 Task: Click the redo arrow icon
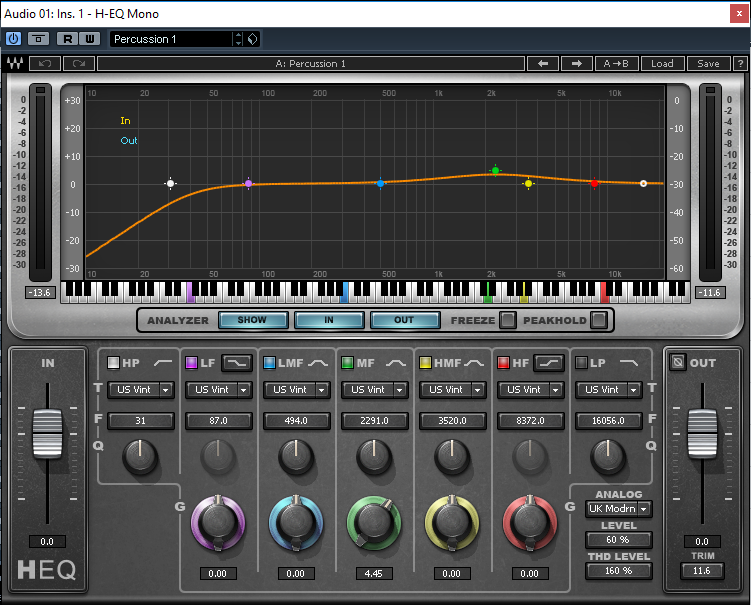(x=79, y=63)
